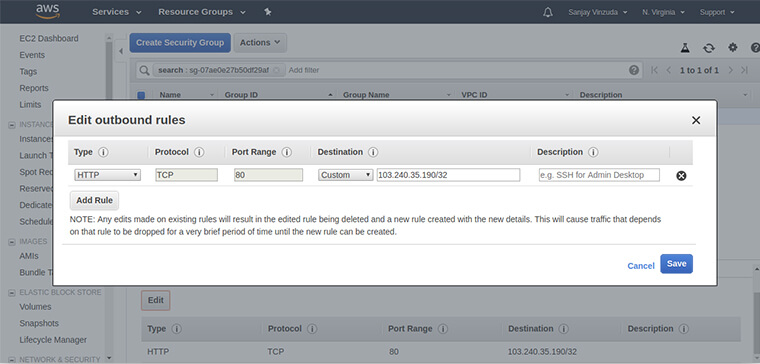Viewport: 760px width, 364px height.
Task: Open the Resource Groups menu
Action: coord(202,12)
